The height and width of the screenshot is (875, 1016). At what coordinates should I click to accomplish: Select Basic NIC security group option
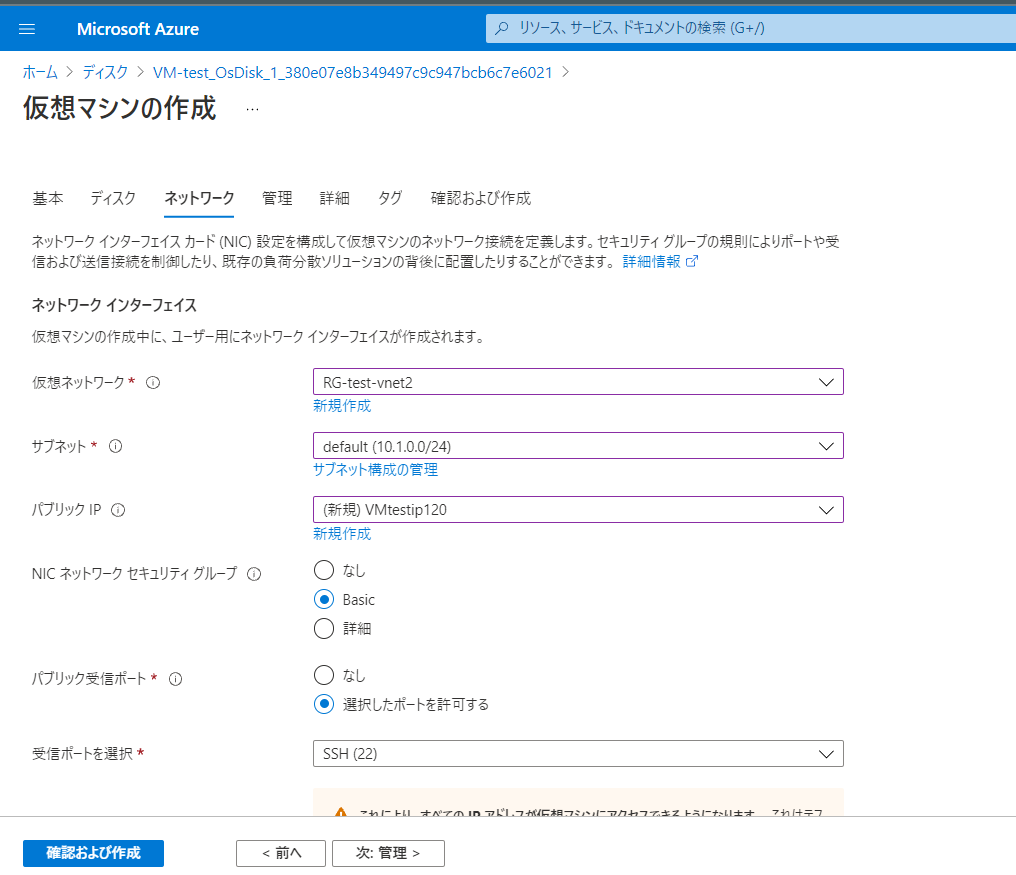324,600
